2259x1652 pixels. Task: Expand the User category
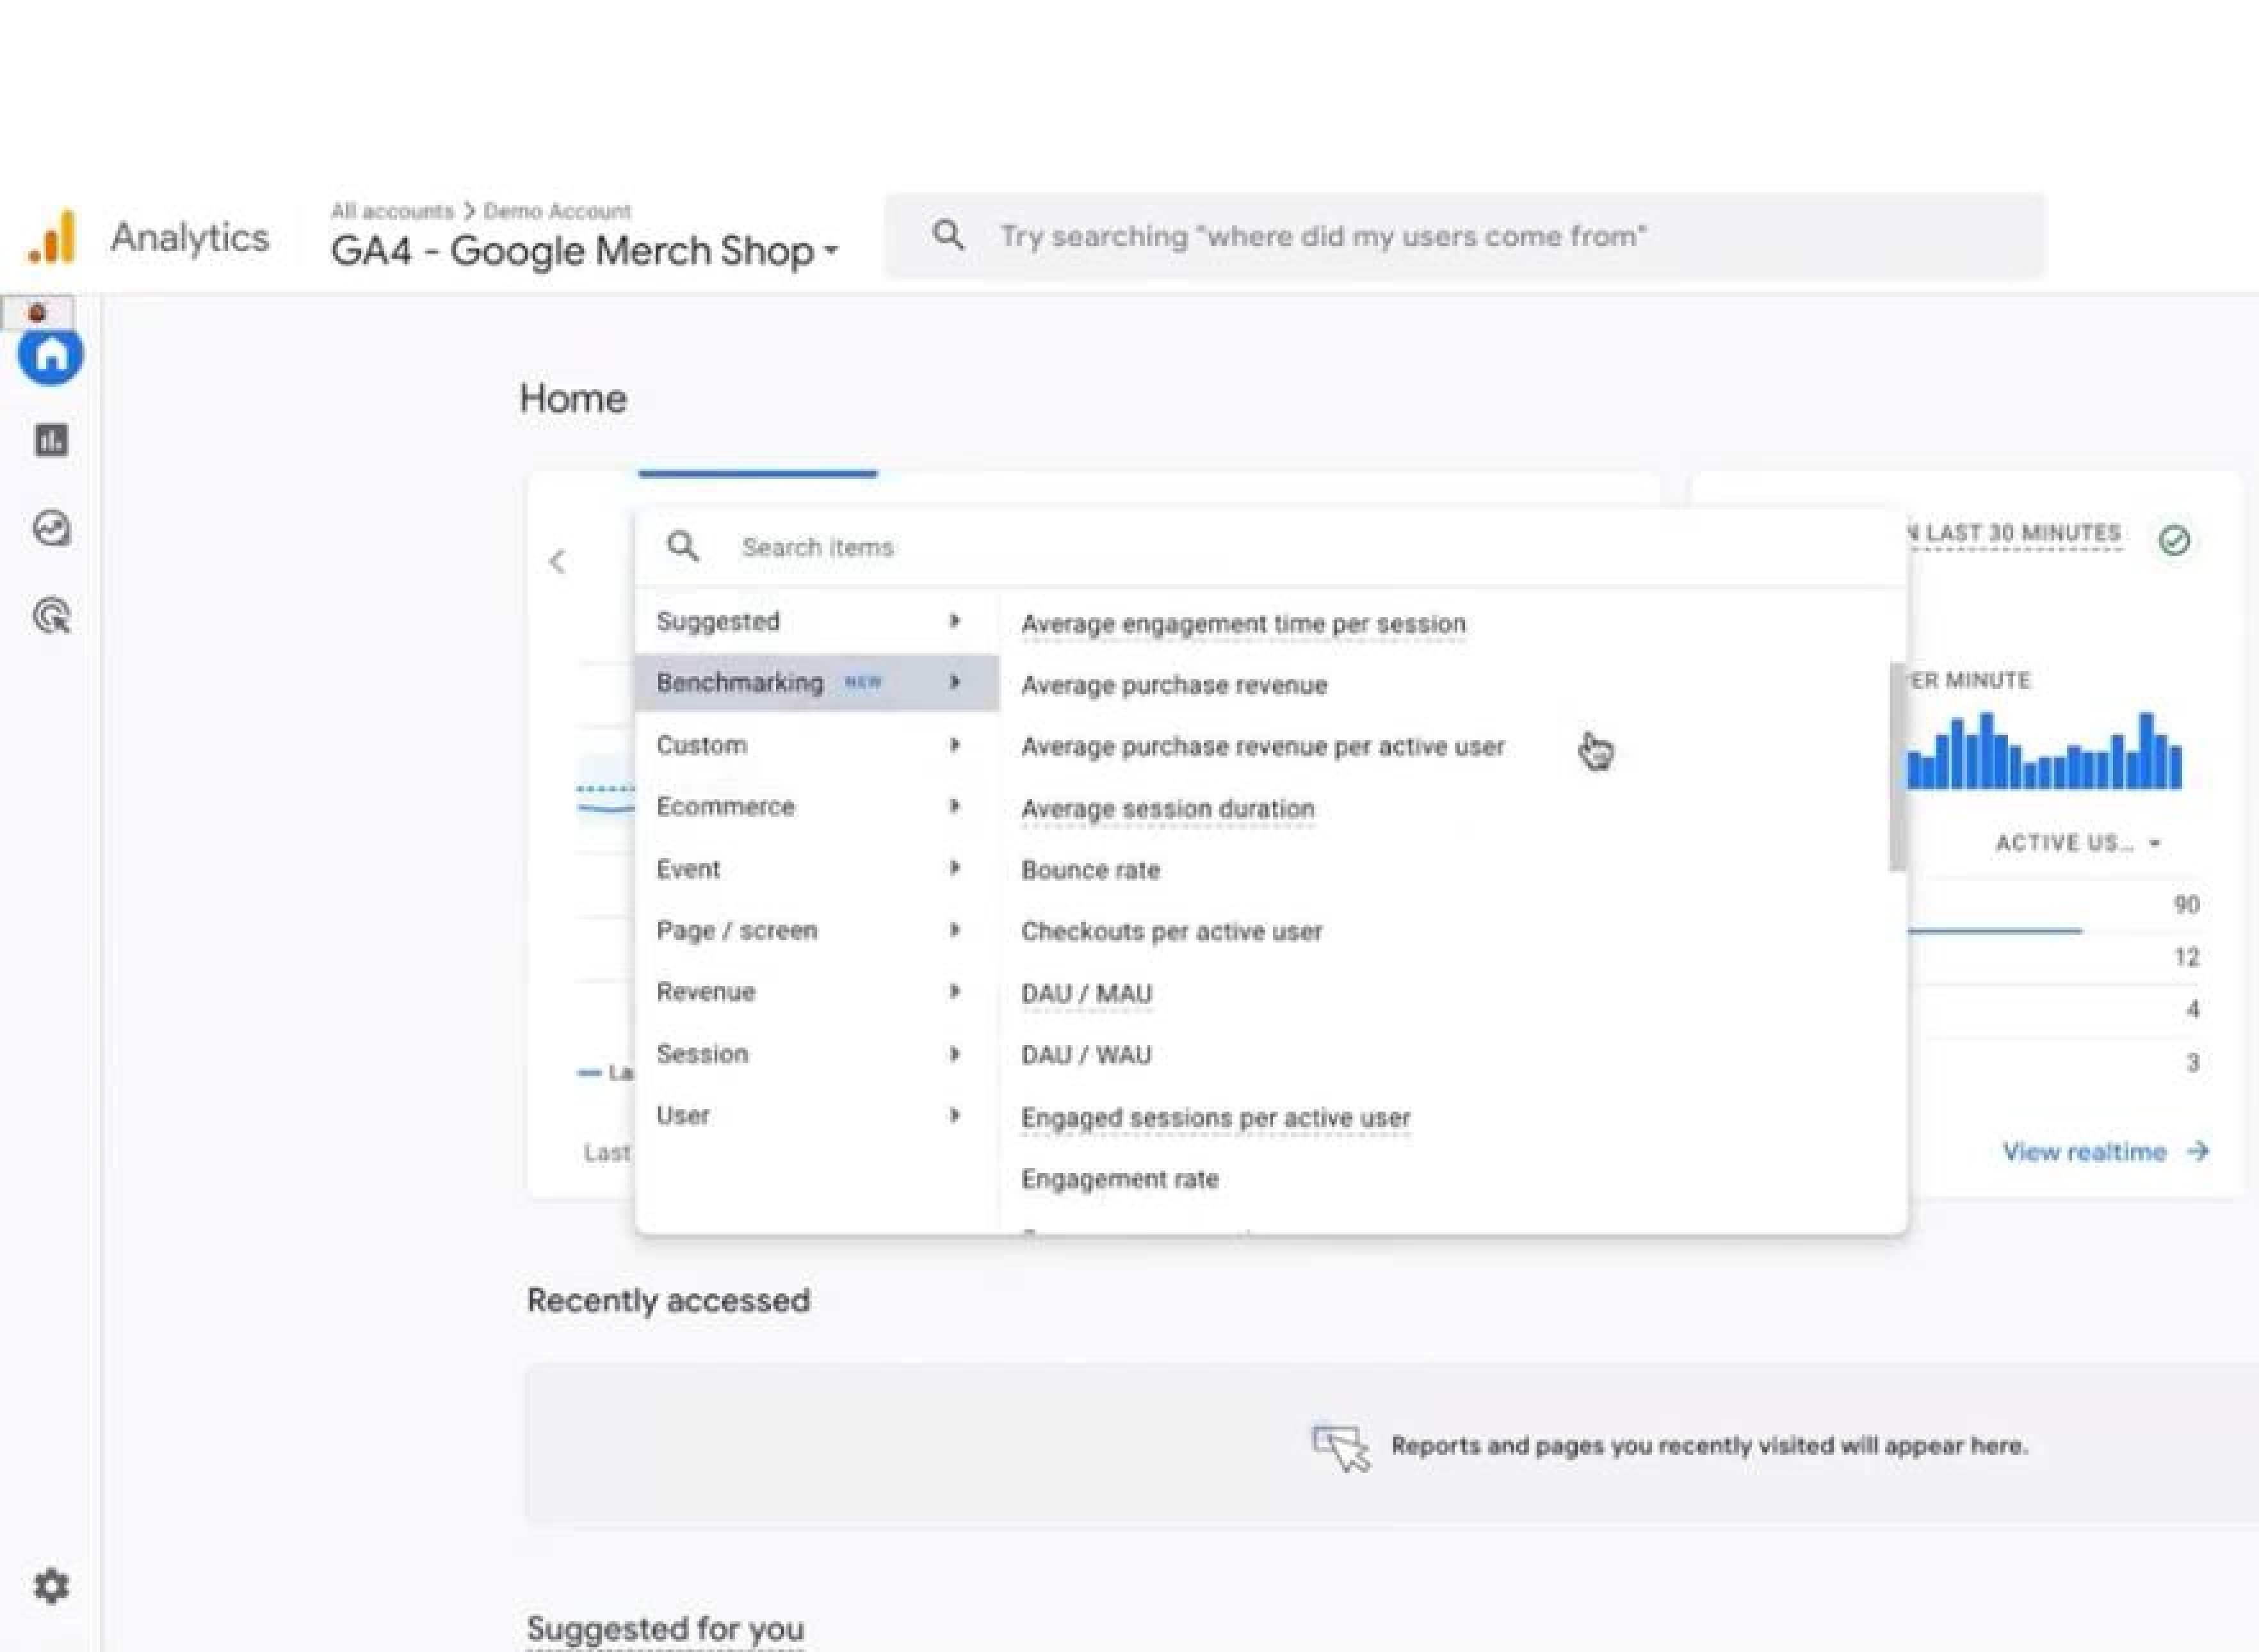pyautogui.click(x=816, y=1115)
